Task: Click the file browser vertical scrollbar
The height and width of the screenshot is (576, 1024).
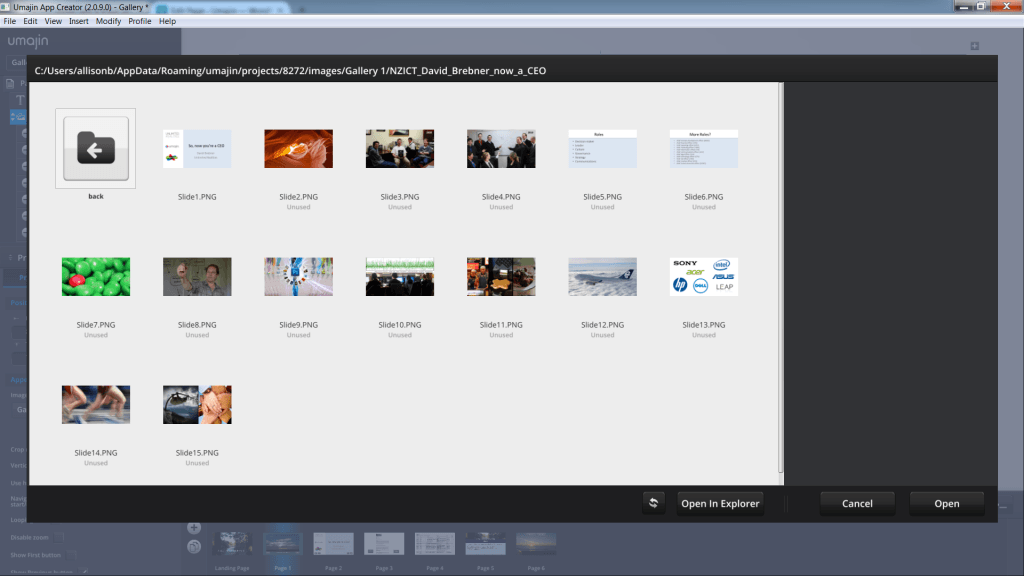Action: [780, 278]
